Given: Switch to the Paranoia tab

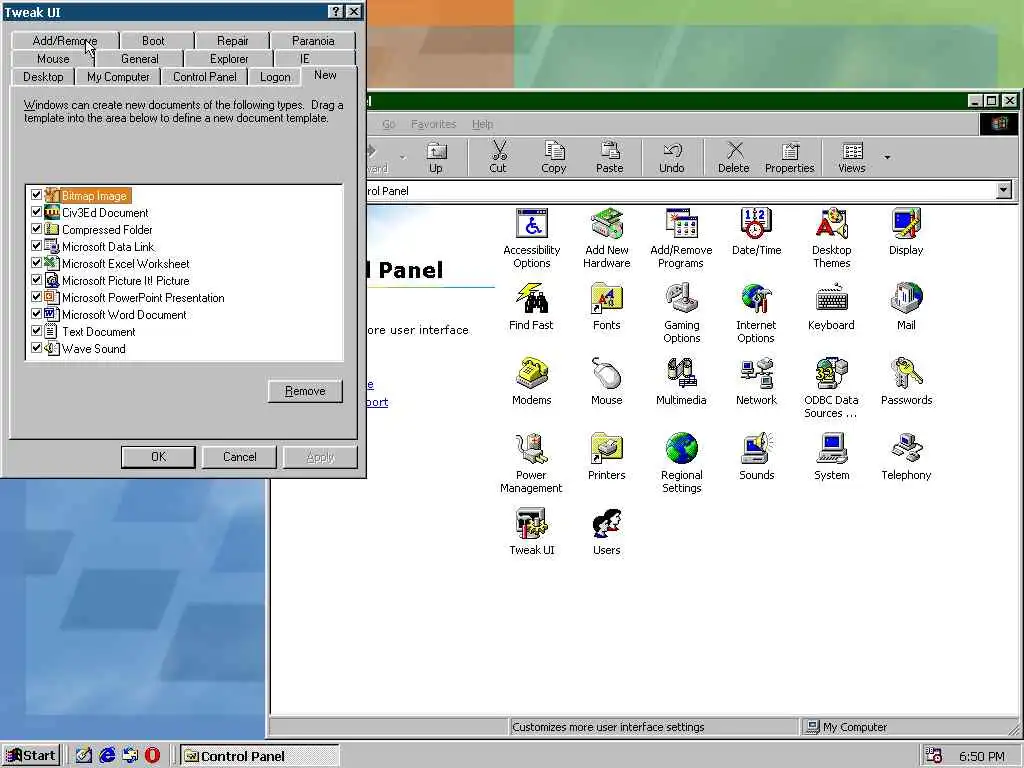Looking at the screenshot, I should click(313, 40).
